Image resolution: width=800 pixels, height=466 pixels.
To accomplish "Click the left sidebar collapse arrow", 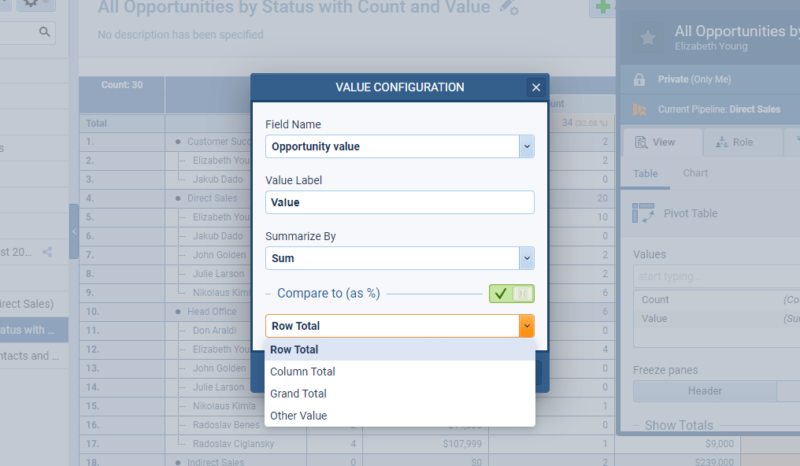I will pos(74,231).
